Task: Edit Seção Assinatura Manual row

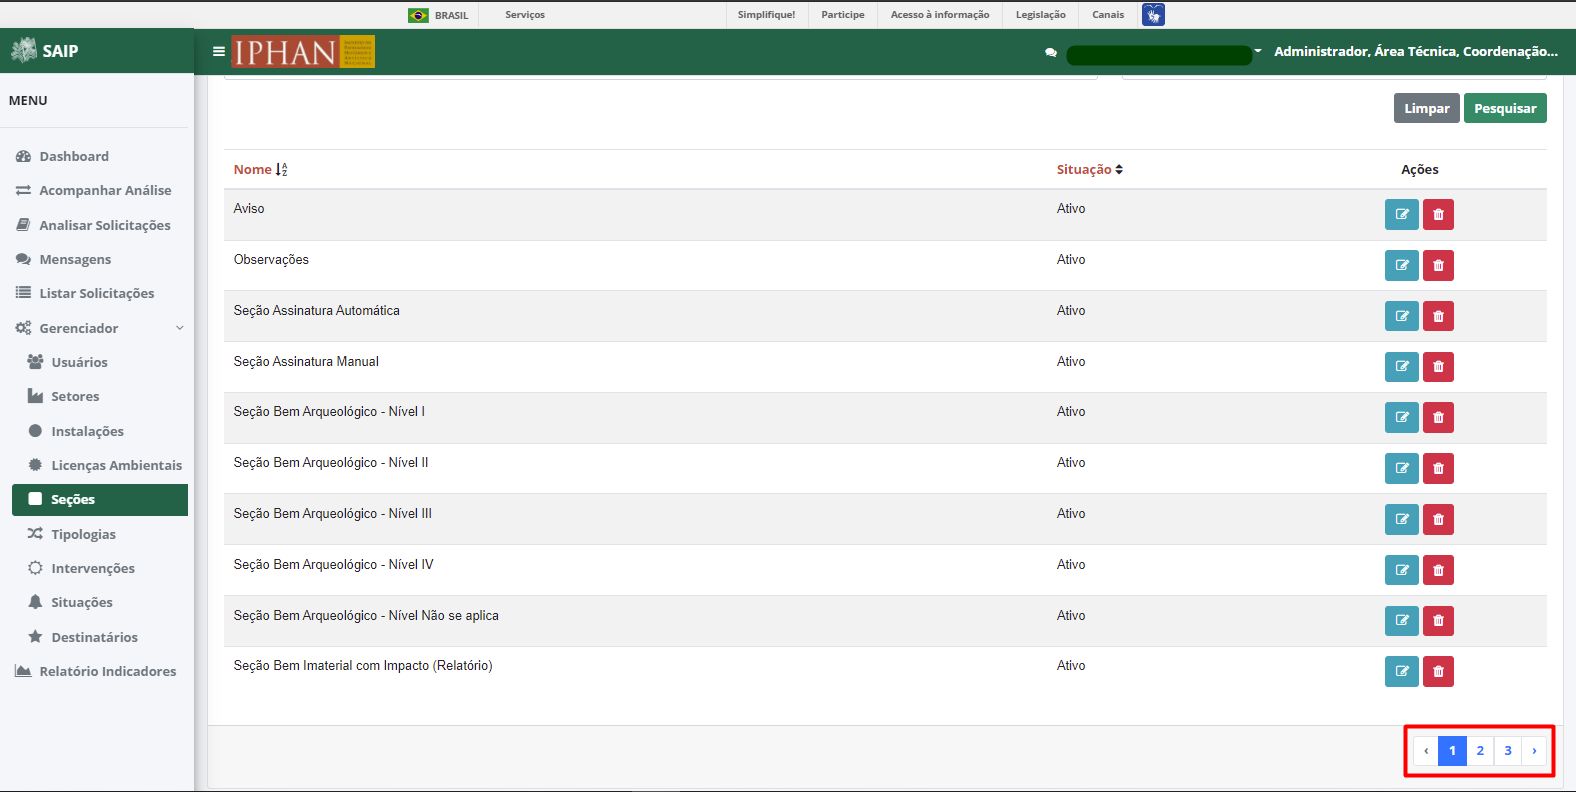Action: [x=1401, y=367]
